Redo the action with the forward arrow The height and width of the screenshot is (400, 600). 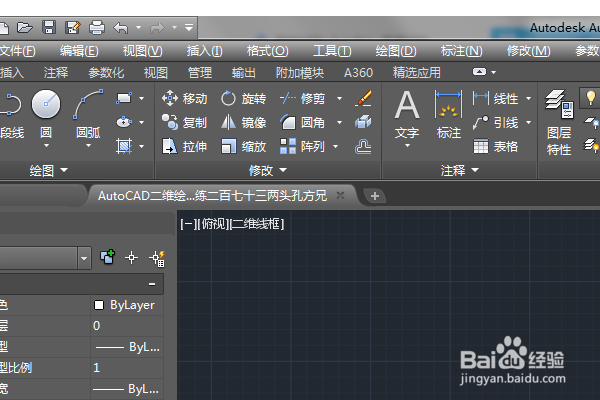click(x=157, y=28)
